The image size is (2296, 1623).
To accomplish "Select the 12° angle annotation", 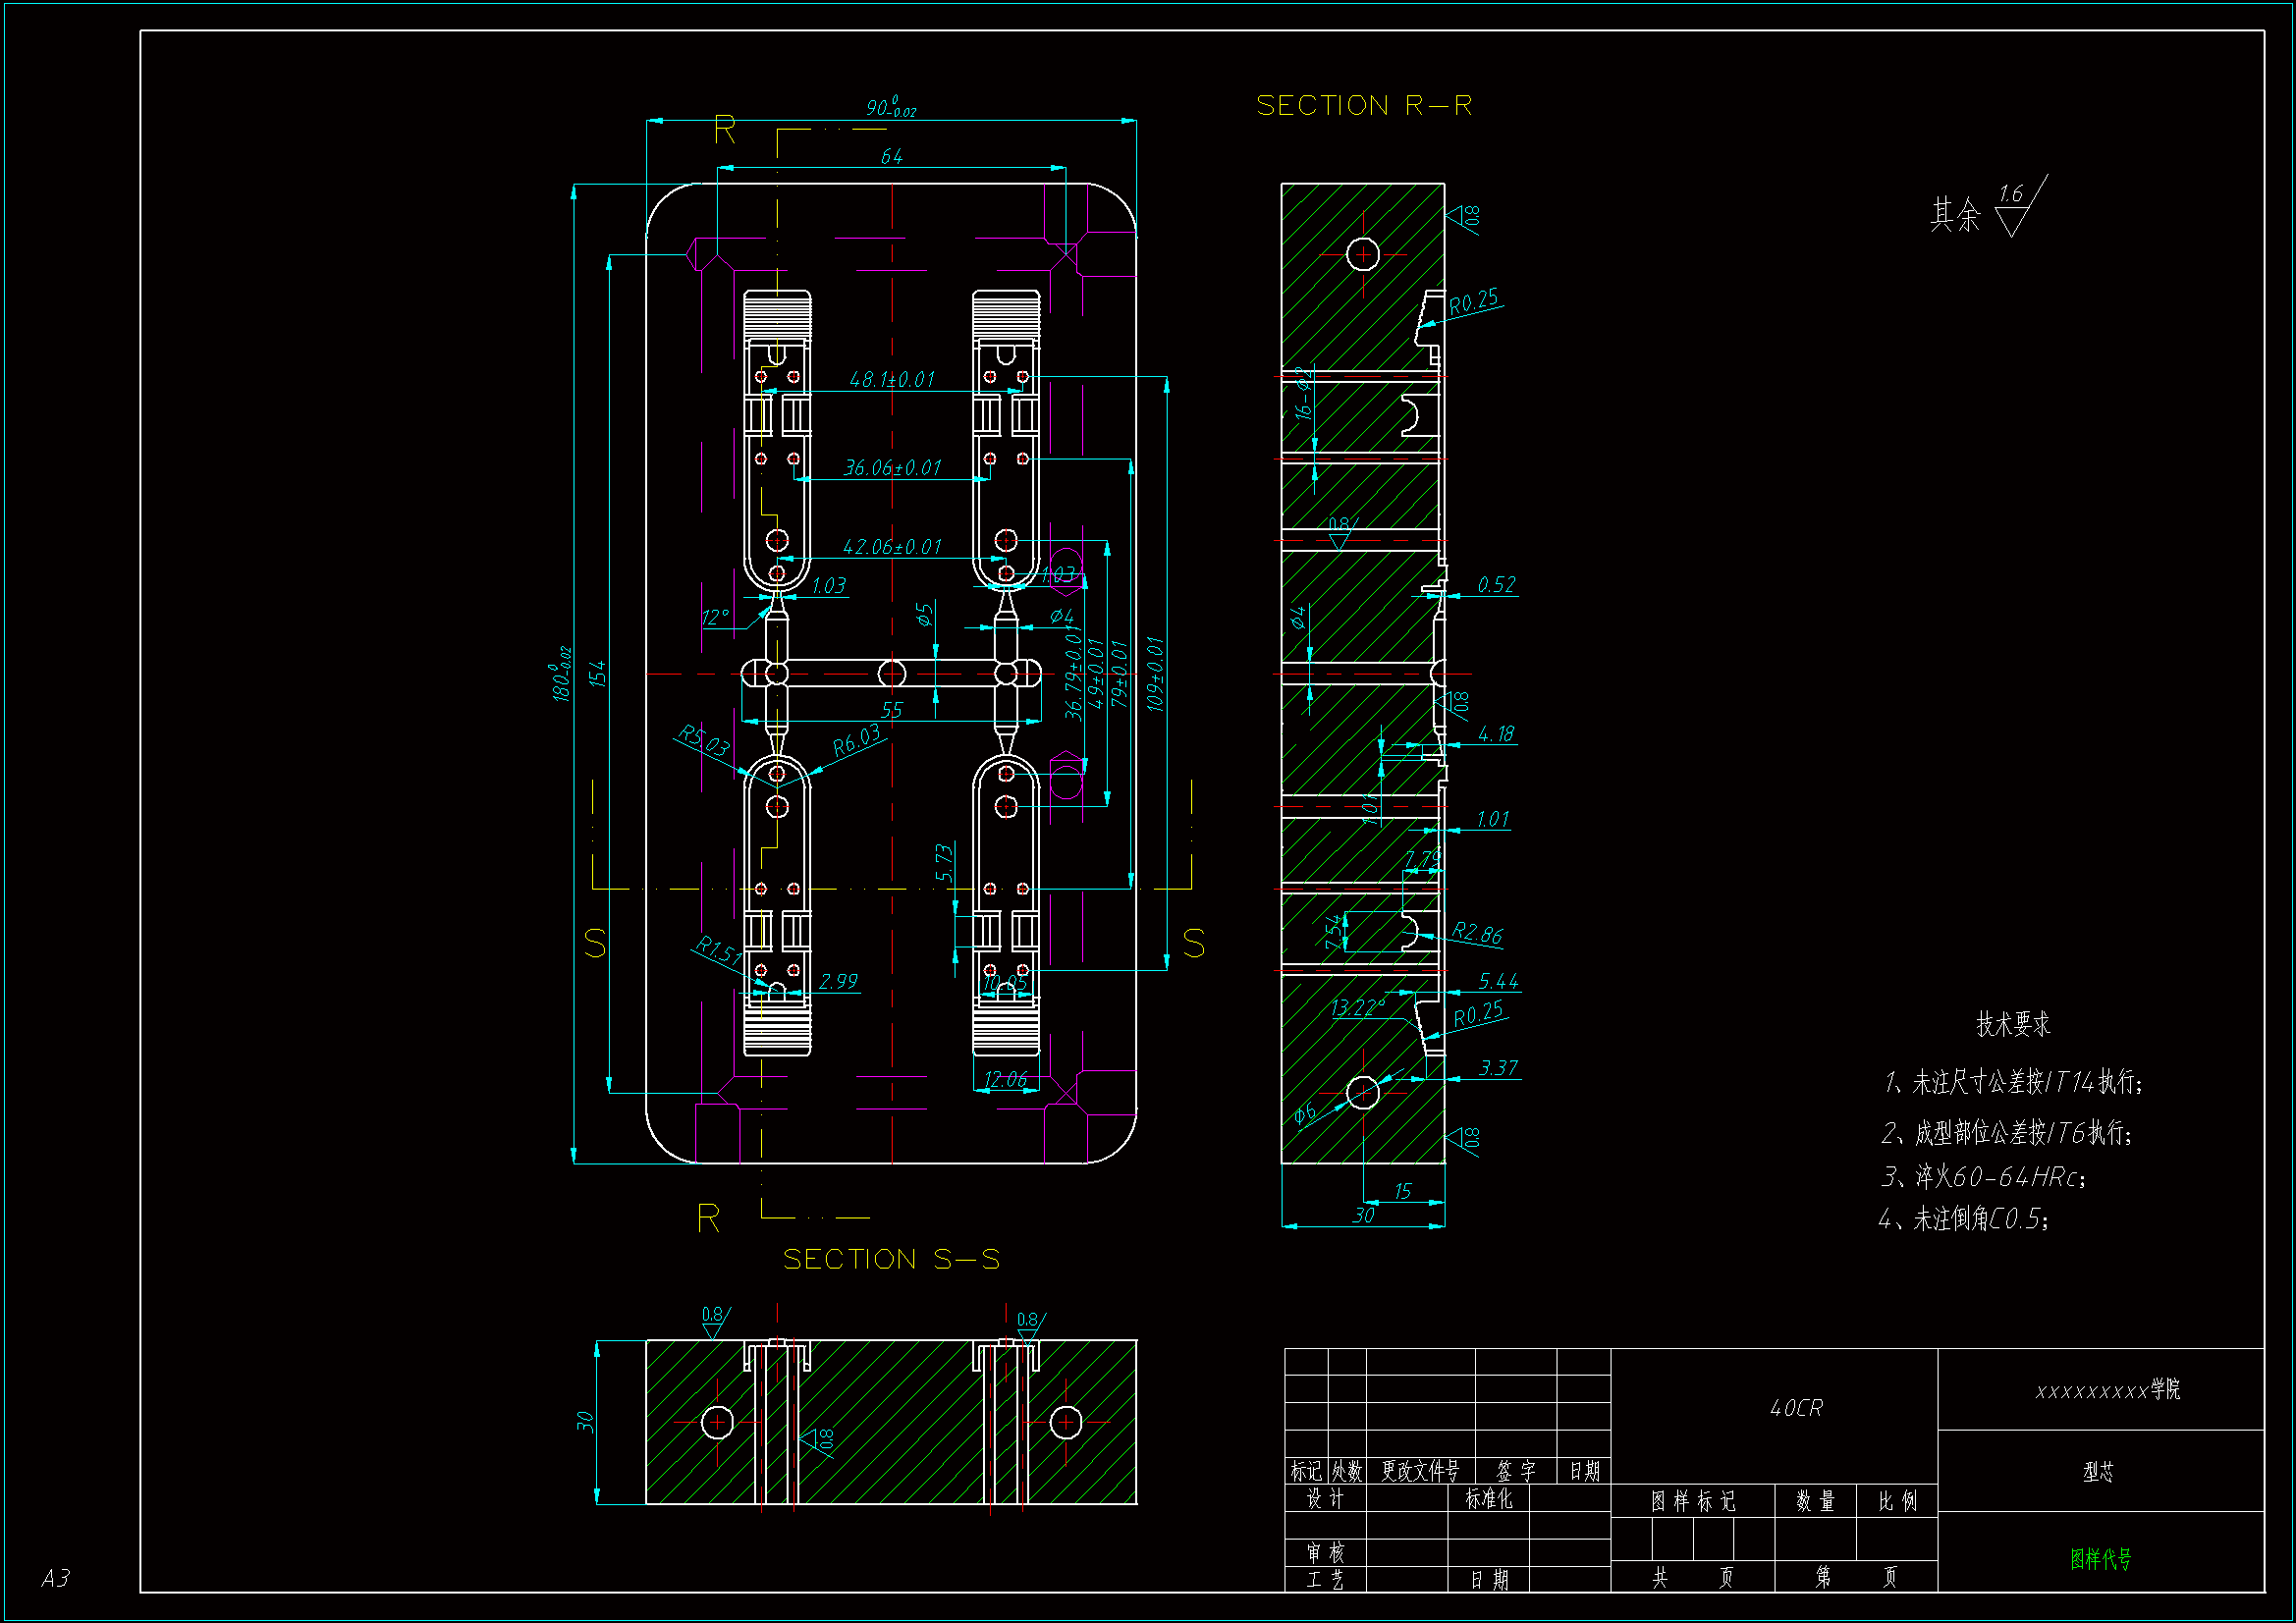I will [x=715, y=617].
